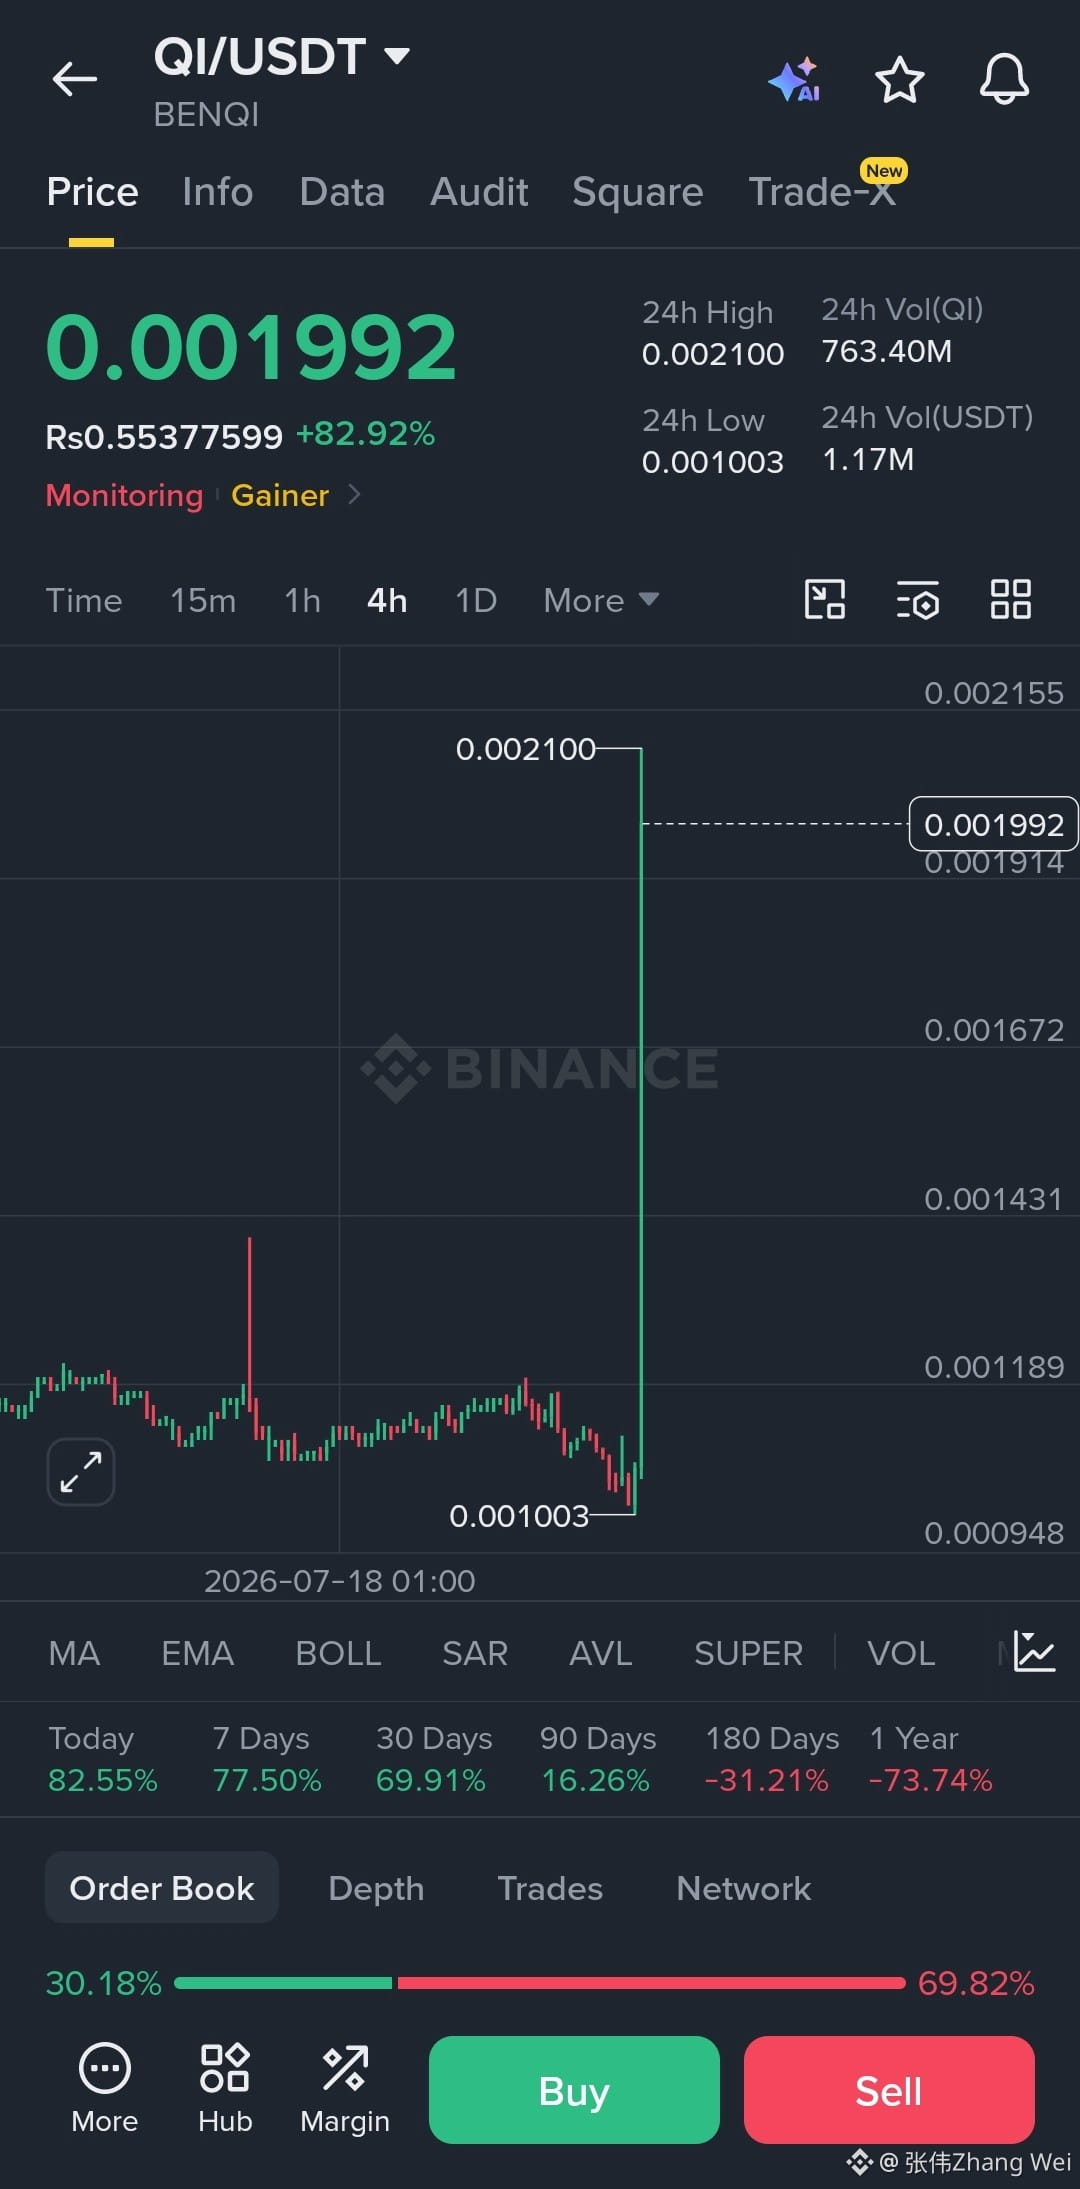Tap the Rs0.55377599 converted price
This screenshot has height=2189, width=1080.
click(x=164, y=437)
